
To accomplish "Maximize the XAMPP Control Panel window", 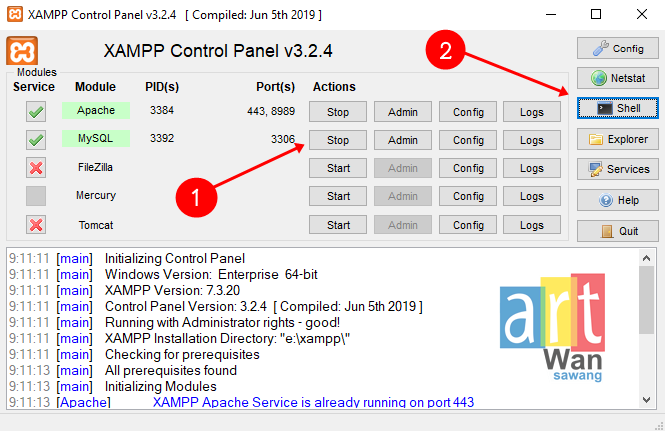I will 596,14.
